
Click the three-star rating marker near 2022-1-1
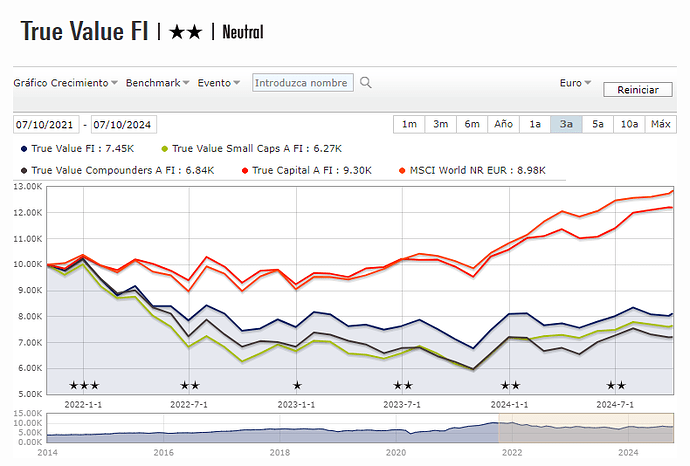(x=84, y=386)
